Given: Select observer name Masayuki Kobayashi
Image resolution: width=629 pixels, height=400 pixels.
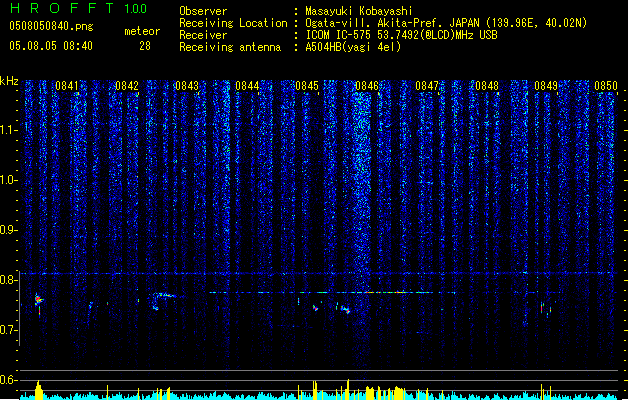Looking at the screenshot, I should point(359,11).
